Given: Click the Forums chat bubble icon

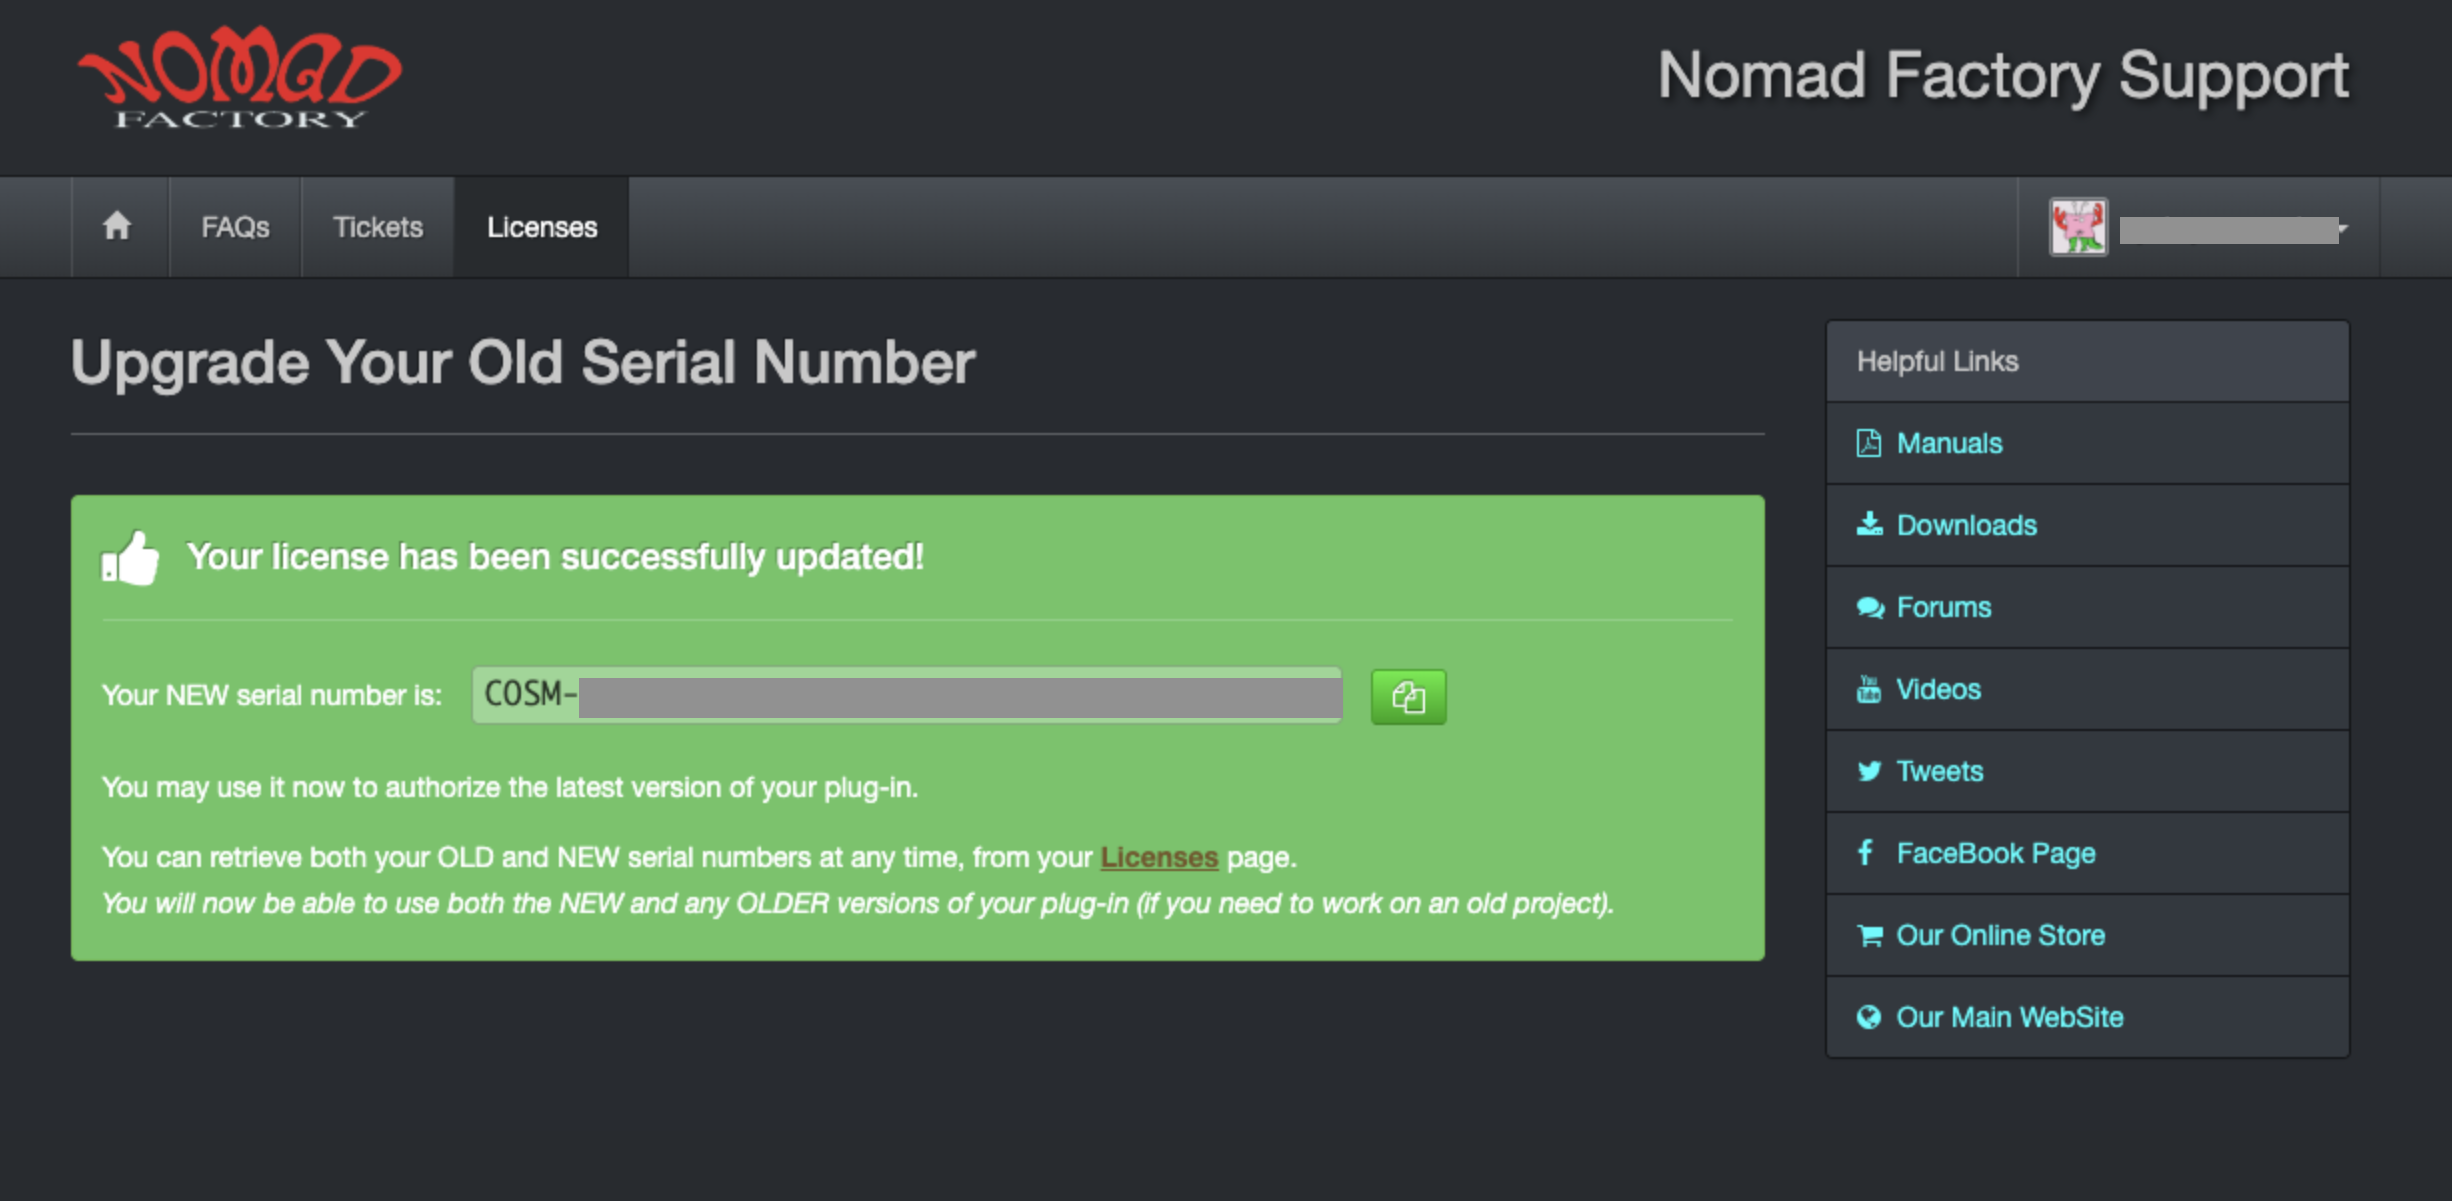Looking at the screenshot, I should 1870,607.
